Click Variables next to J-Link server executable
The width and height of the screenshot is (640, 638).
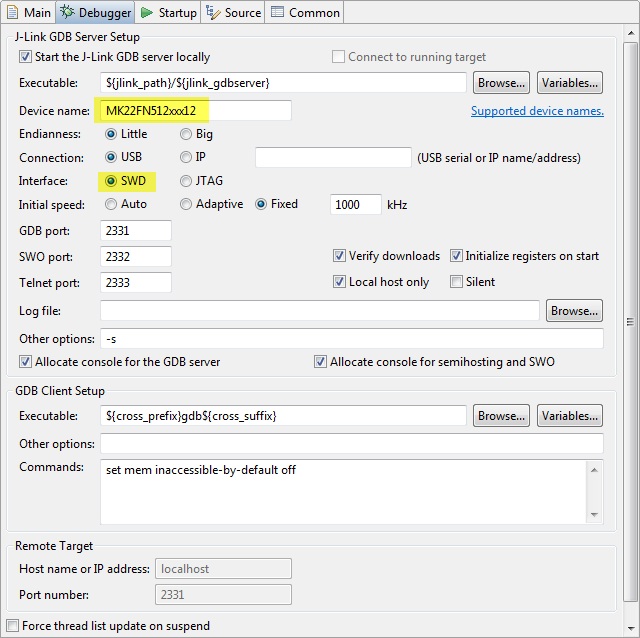(570, 83)
